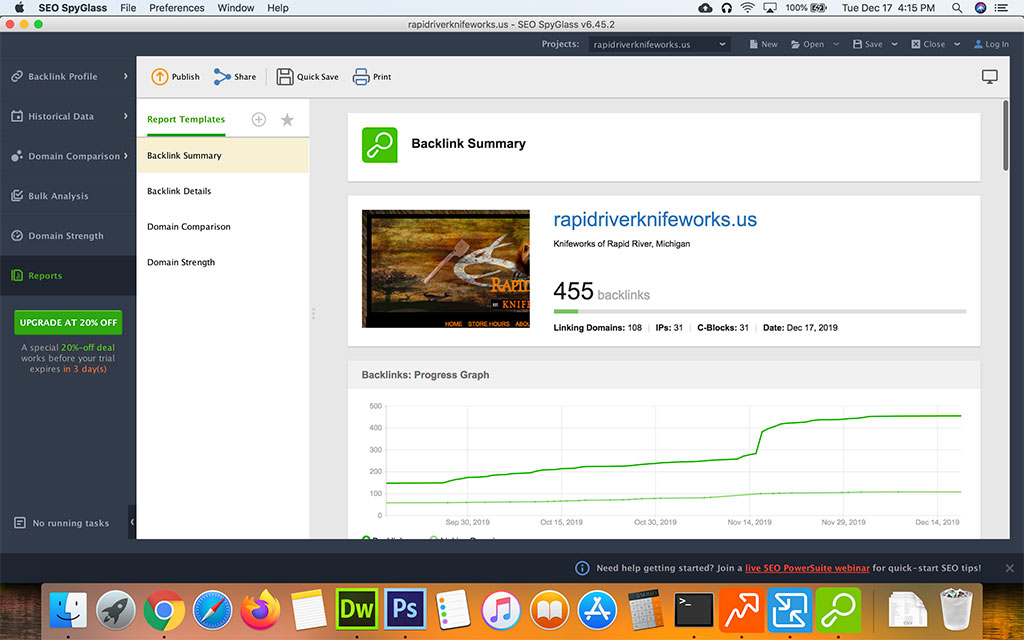The image size is (1024, 640).
Task: Open live SEO PowerSuite webinar link
Action: pyautogui.click(x=807, y=568)
